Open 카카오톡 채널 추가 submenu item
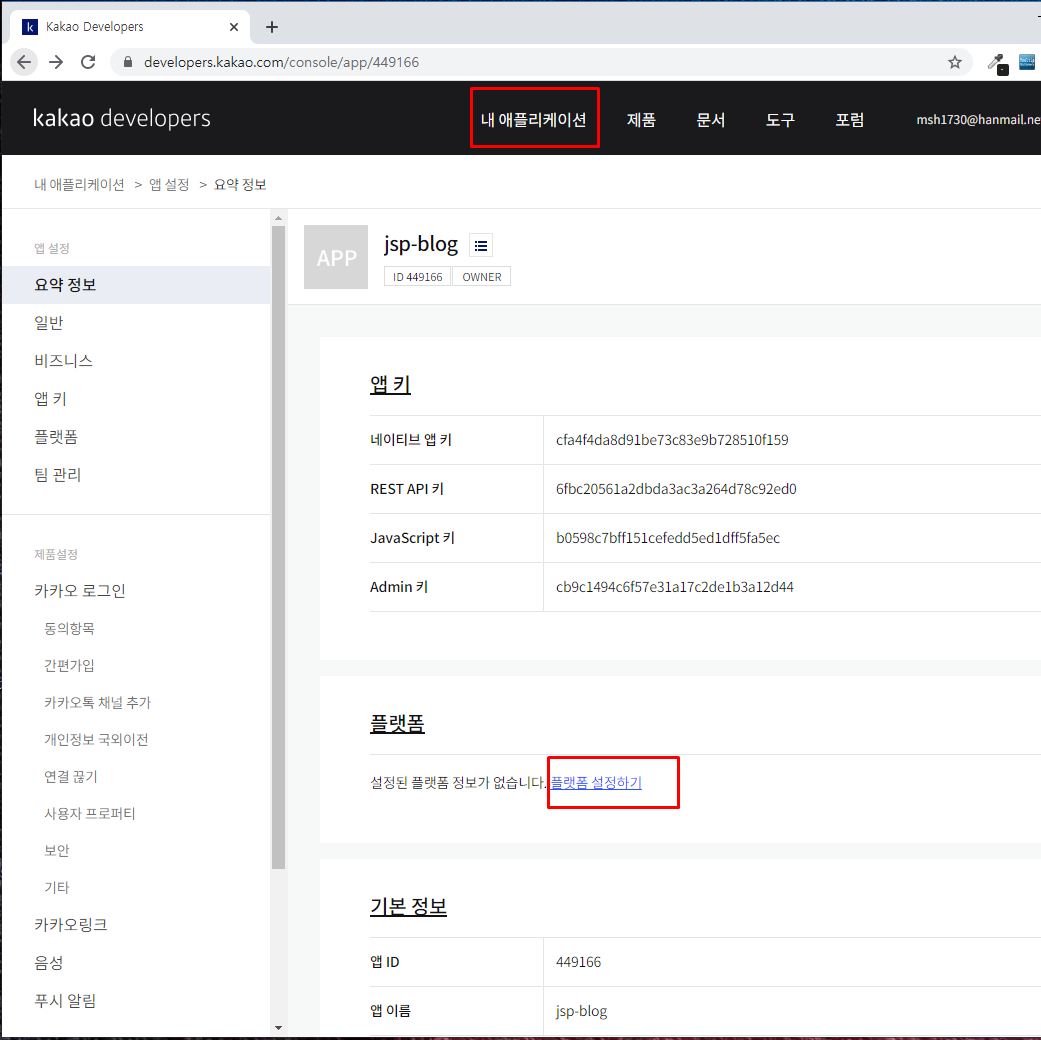 (98, 703)
